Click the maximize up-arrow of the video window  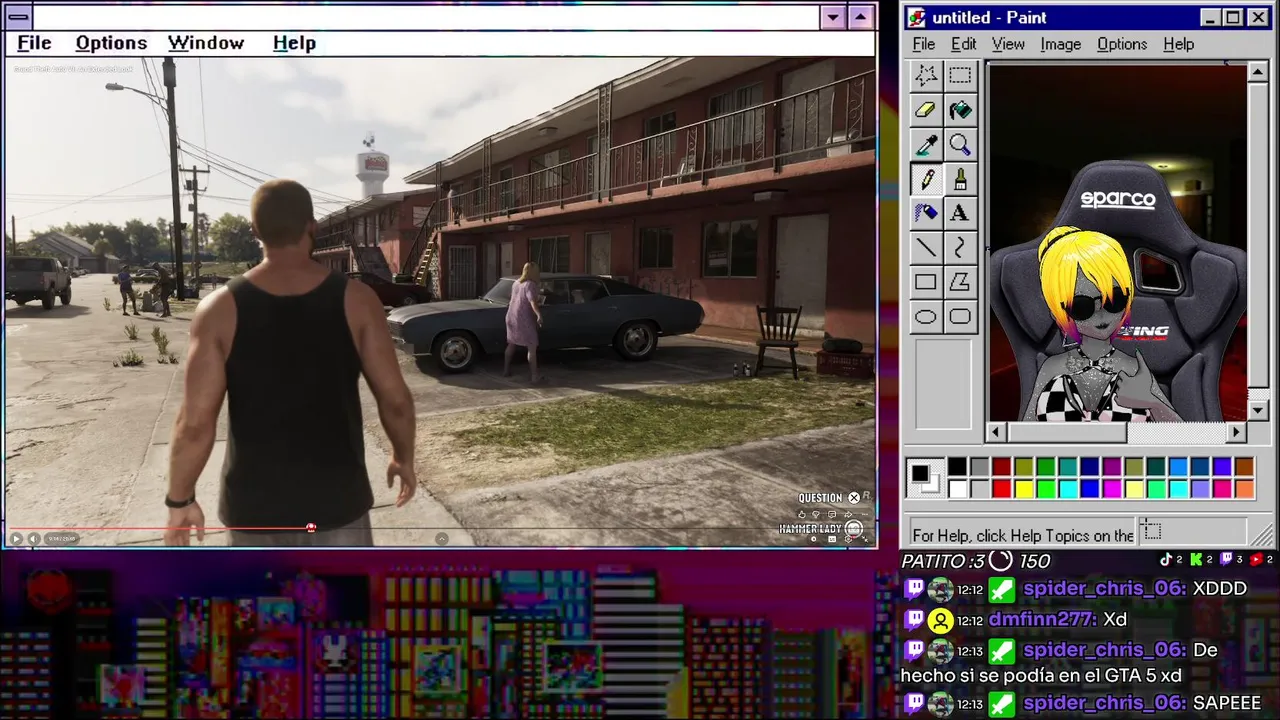click(861, 17)
